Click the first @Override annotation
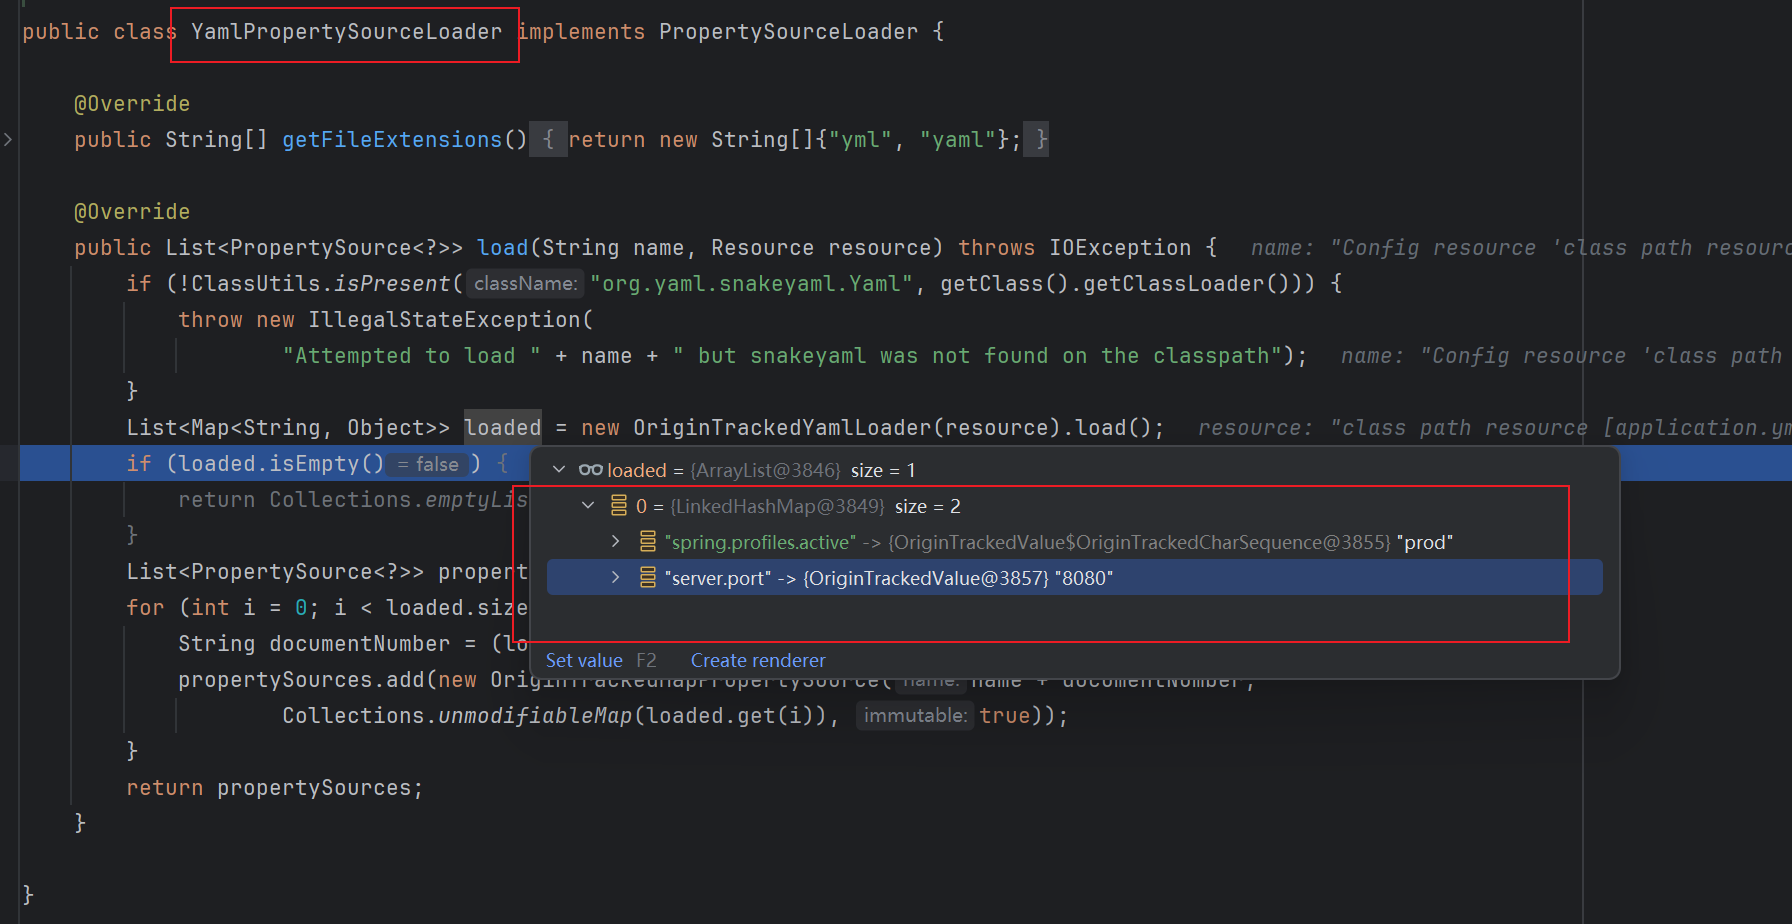The image size is (1792, 924). coord(132,104)
